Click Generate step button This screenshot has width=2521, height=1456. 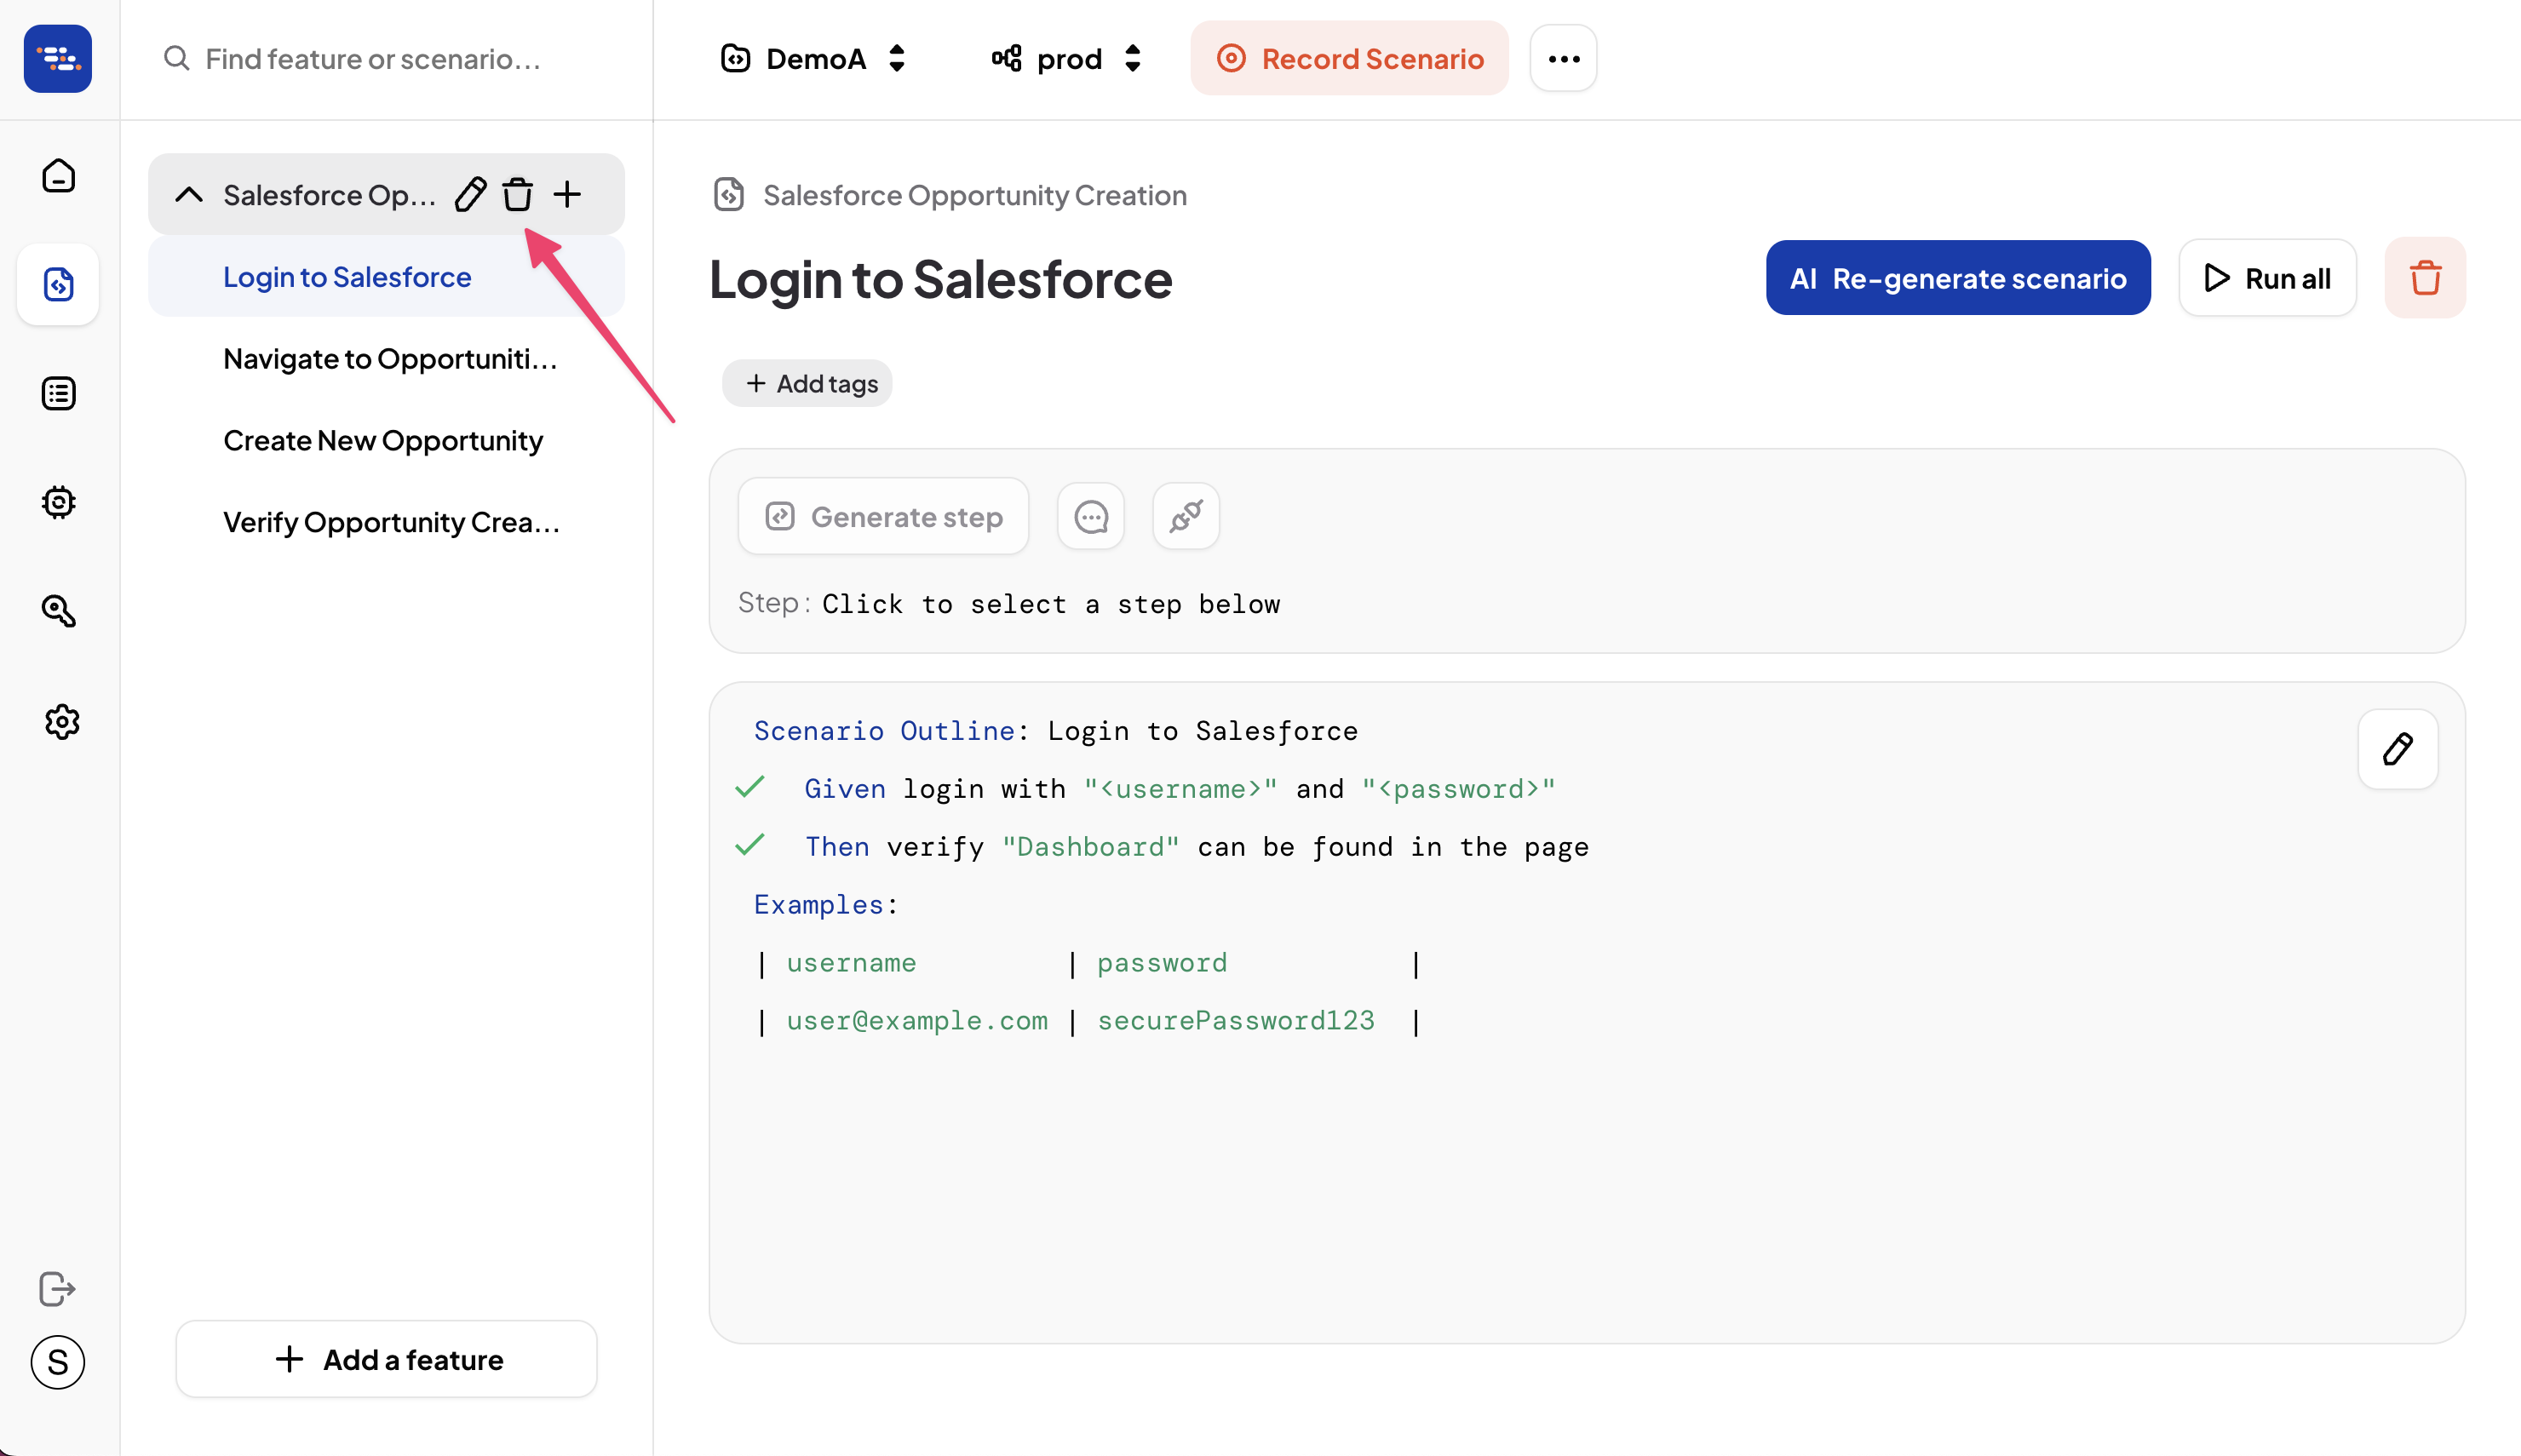884,517
